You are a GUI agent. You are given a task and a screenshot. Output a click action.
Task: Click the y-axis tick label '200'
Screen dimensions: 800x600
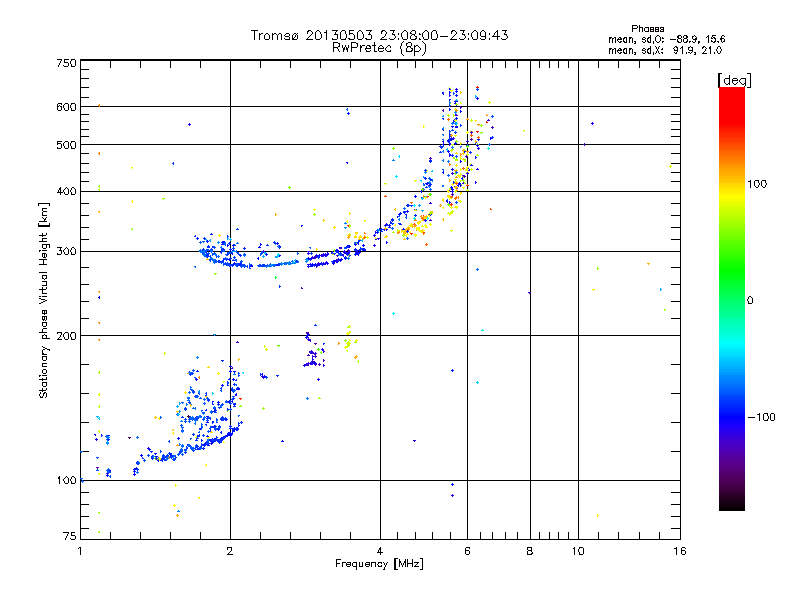coord(66,336)
